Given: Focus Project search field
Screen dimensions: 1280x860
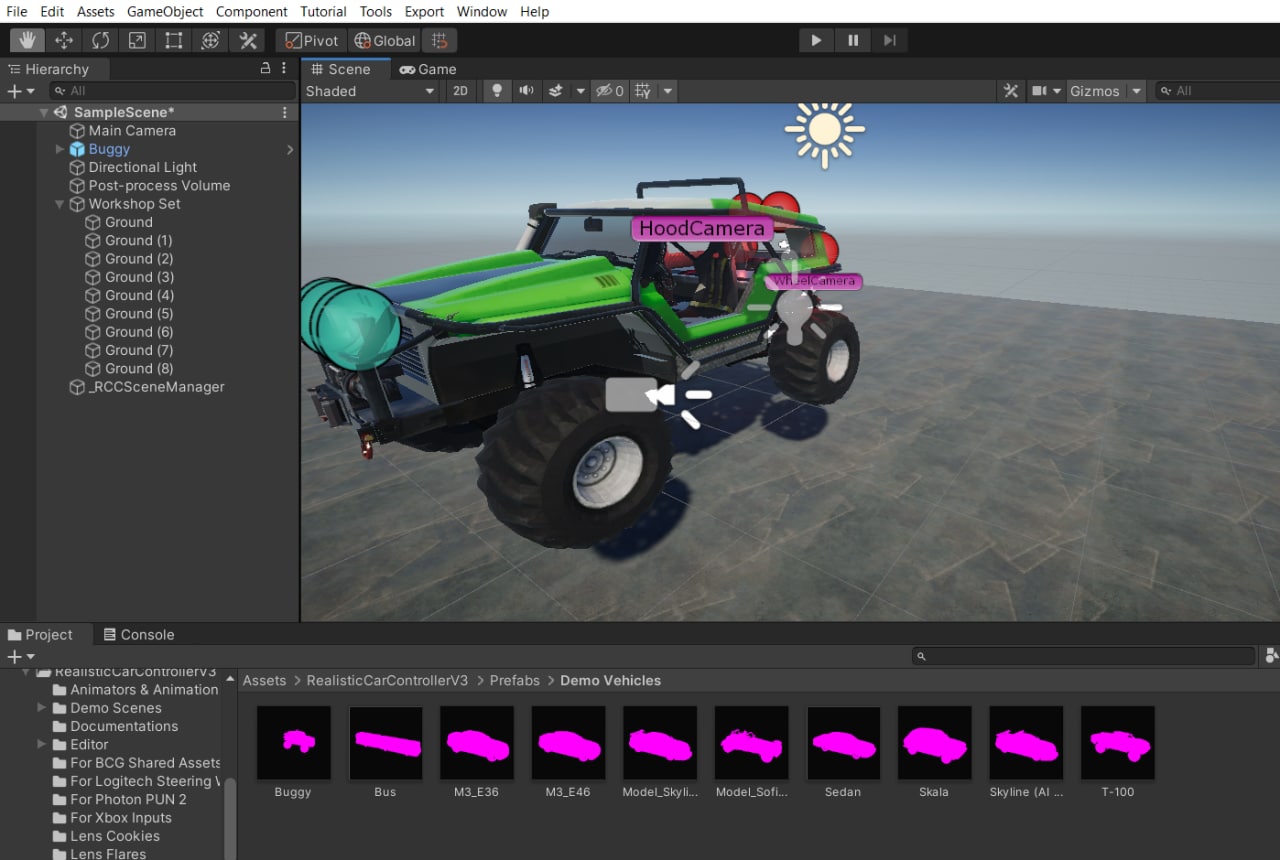Looking at the screenshot, I should 1084,657.
